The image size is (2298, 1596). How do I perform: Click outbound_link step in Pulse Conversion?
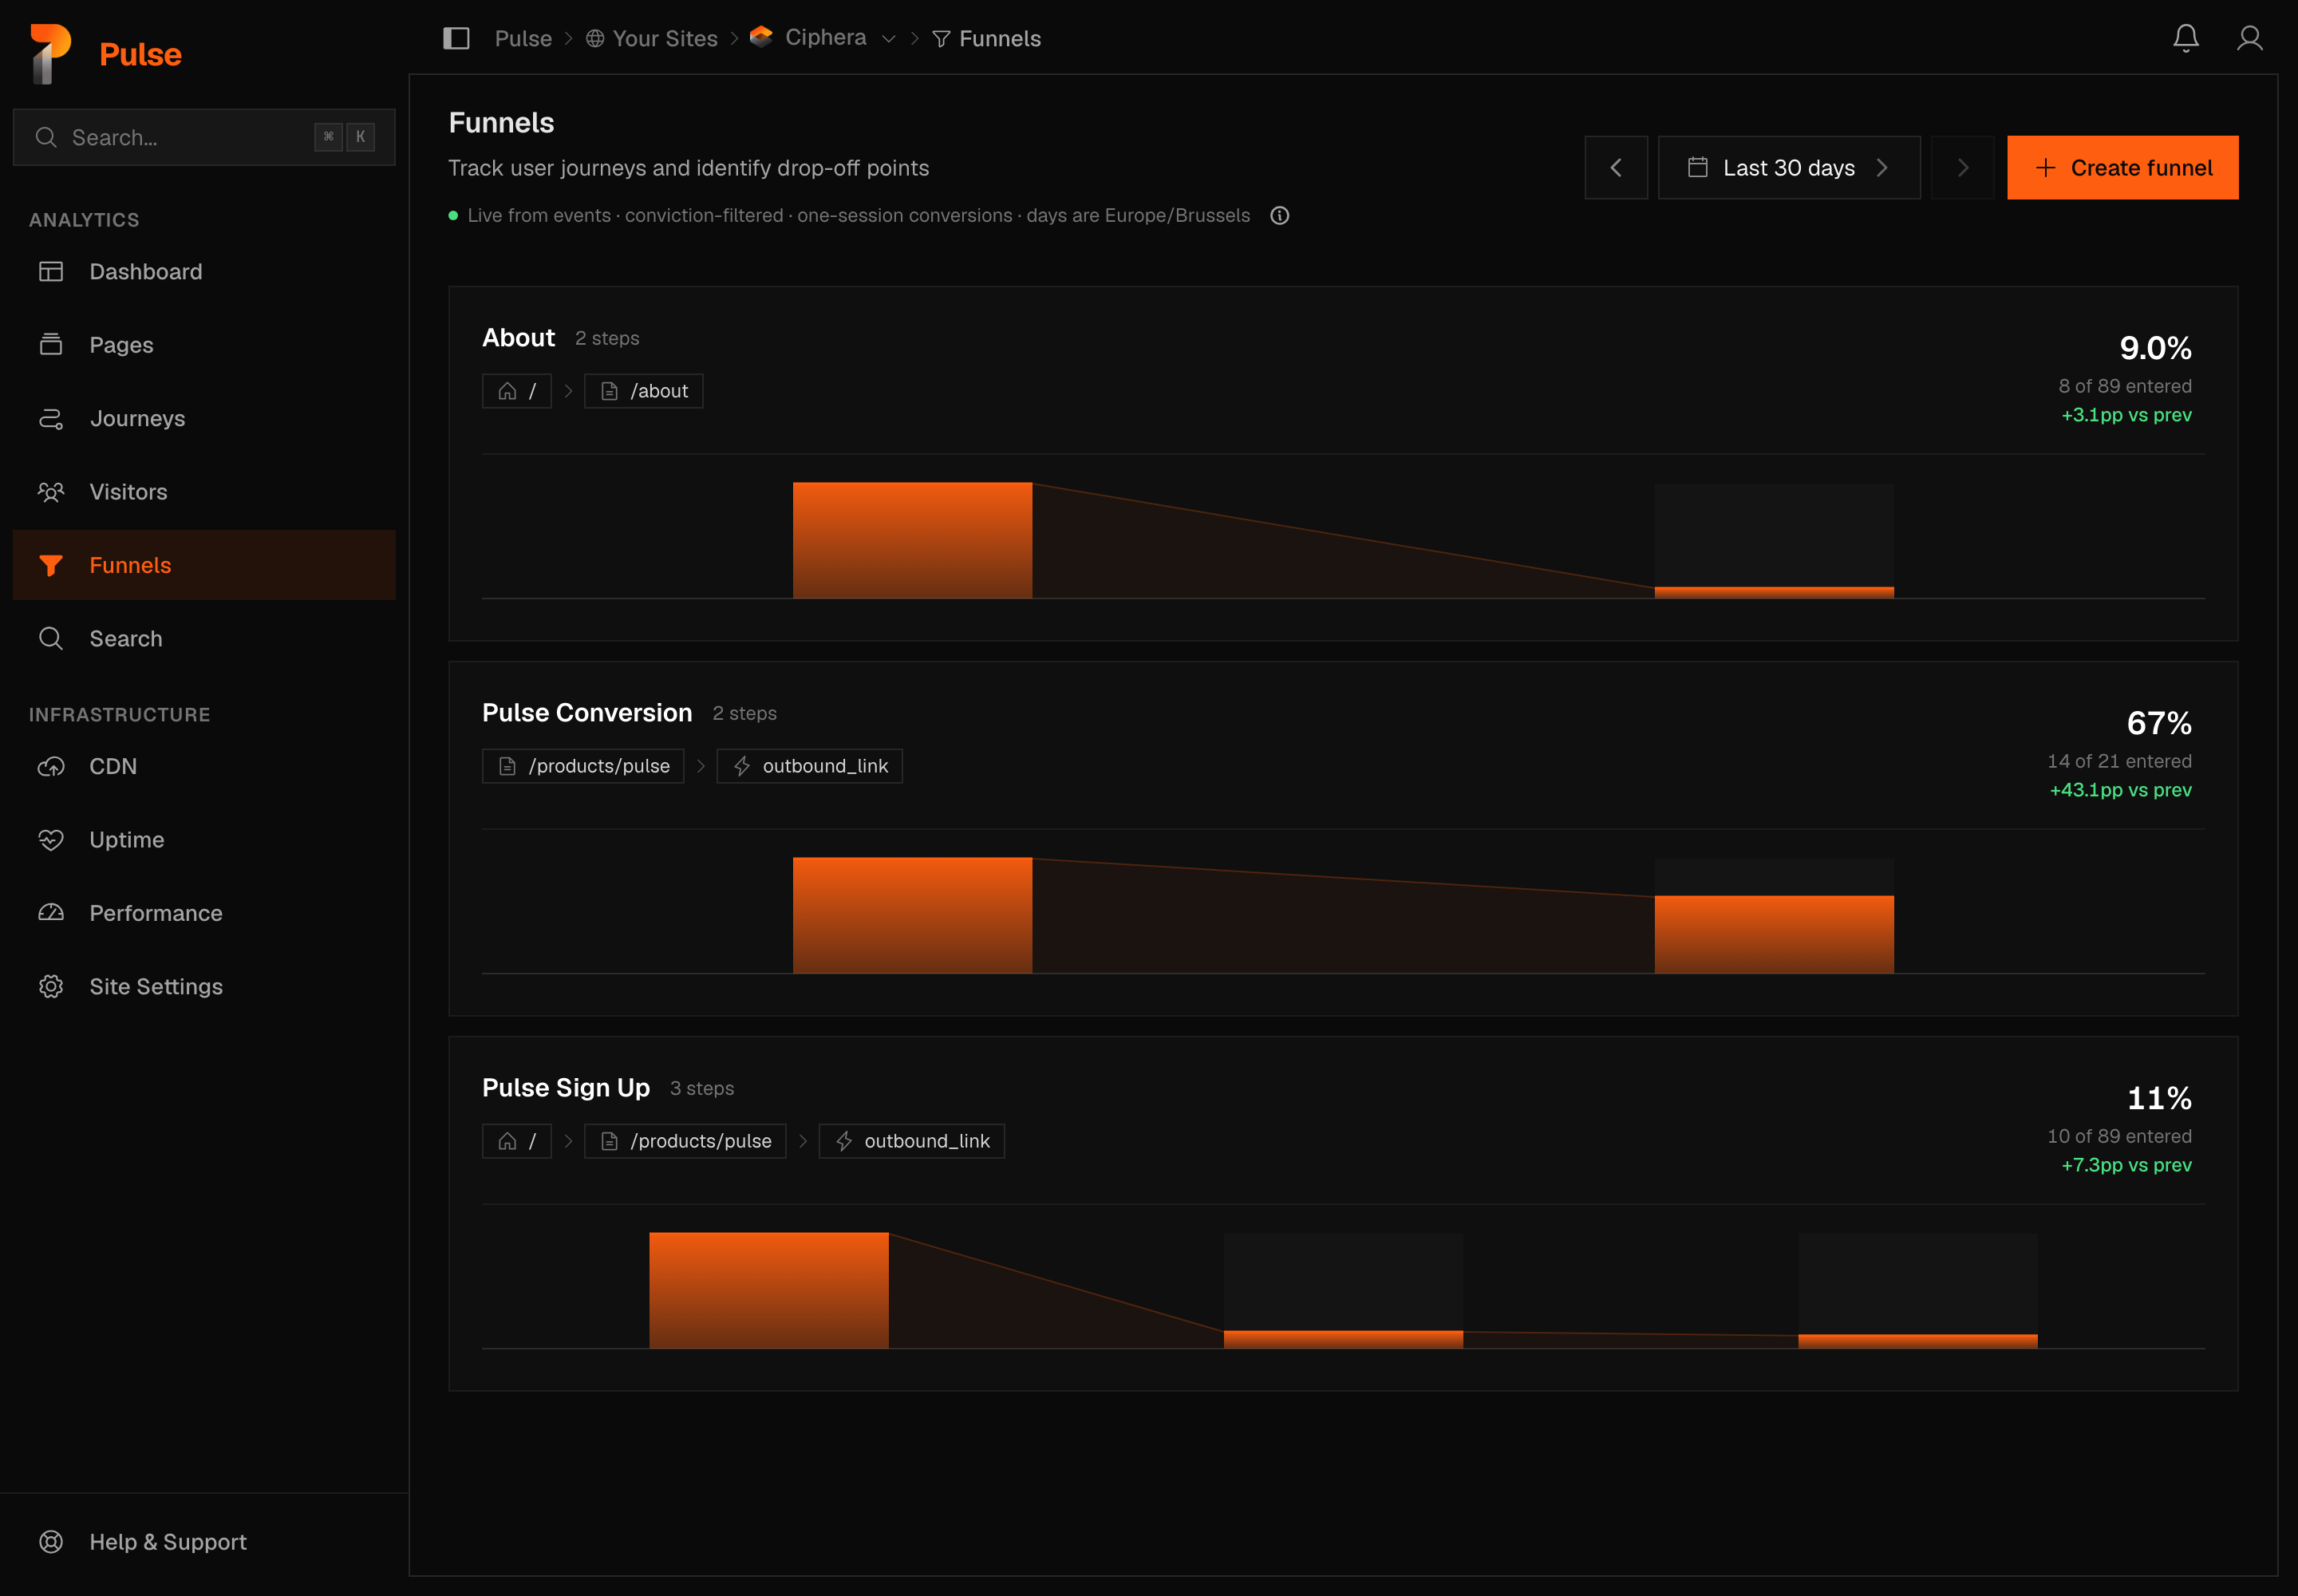[809, 766]
